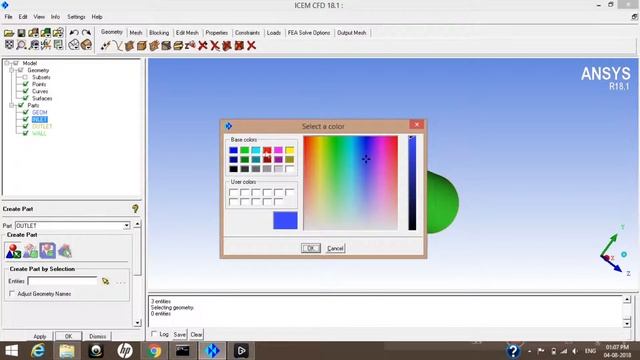The width and height of the screenshot is (640, 360).
Task: Toggle the GEOM part checkbox
Action: tap(25, 112)
